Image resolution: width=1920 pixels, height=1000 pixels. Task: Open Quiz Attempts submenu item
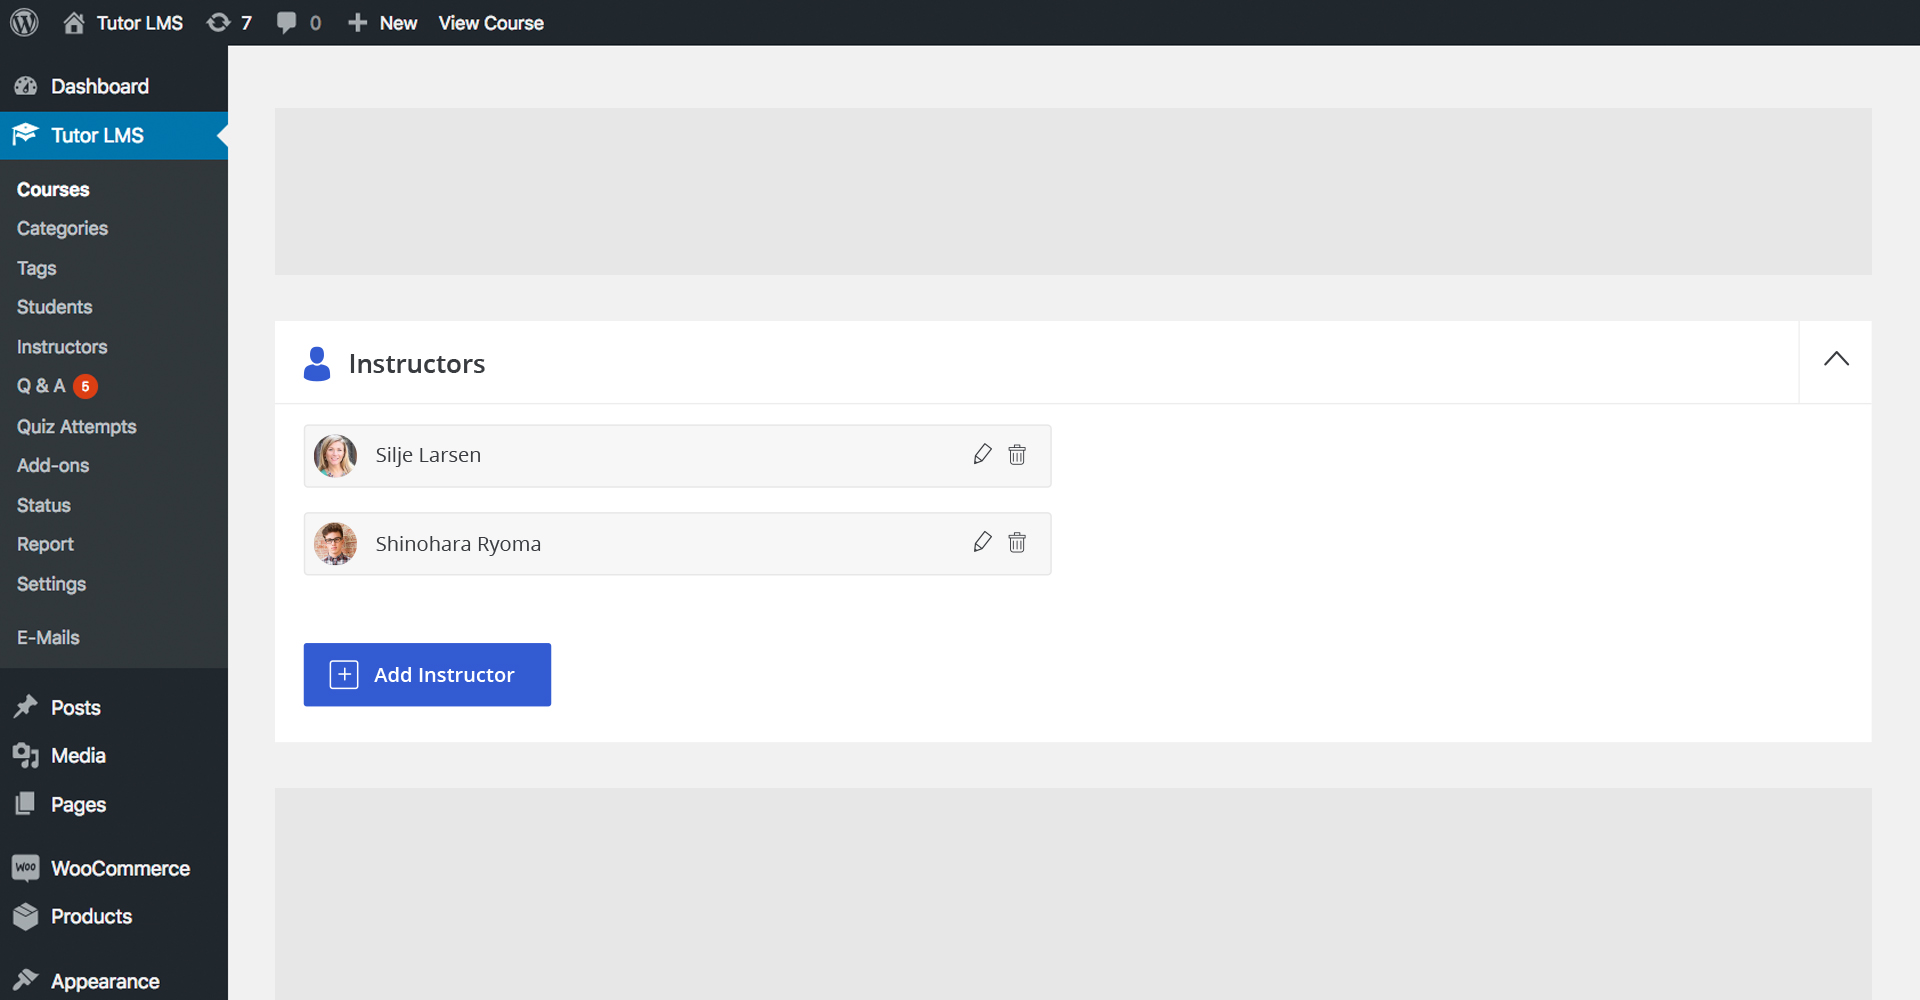(76, 426)
